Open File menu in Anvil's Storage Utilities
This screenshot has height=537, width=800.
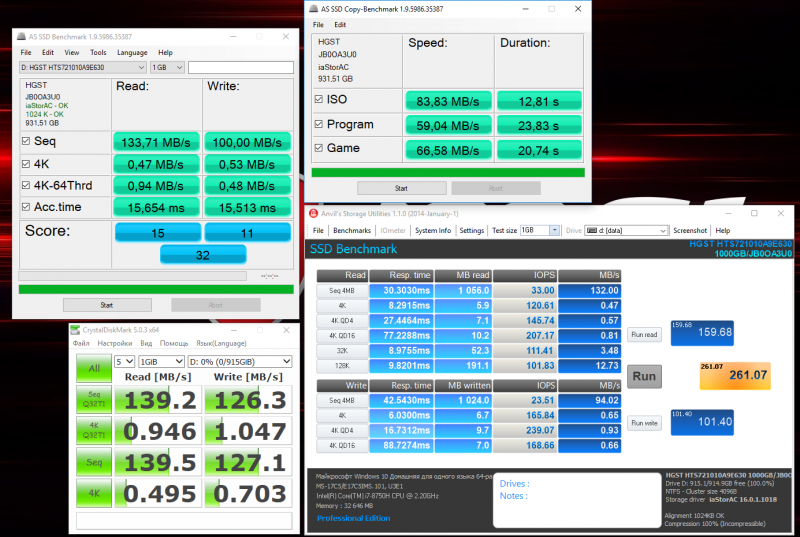318,231
